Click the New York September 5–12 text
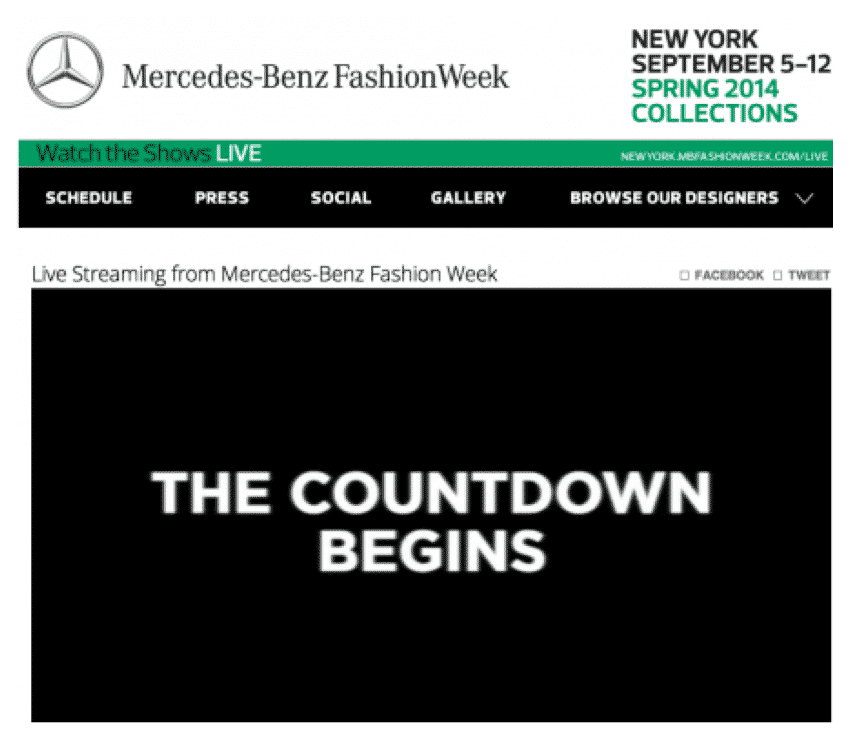The height and width of the screenshot is (748, 866). coord(731,51)
